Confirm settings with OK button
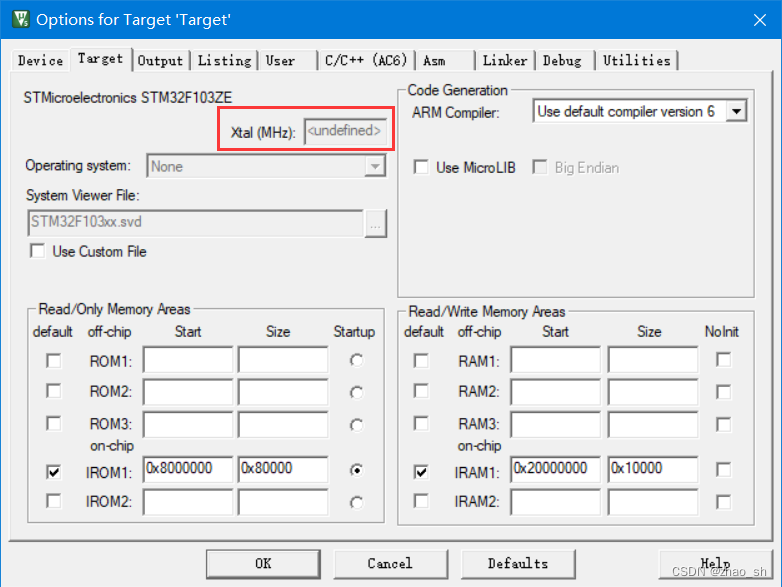782x587 pixels. [263, 564]
